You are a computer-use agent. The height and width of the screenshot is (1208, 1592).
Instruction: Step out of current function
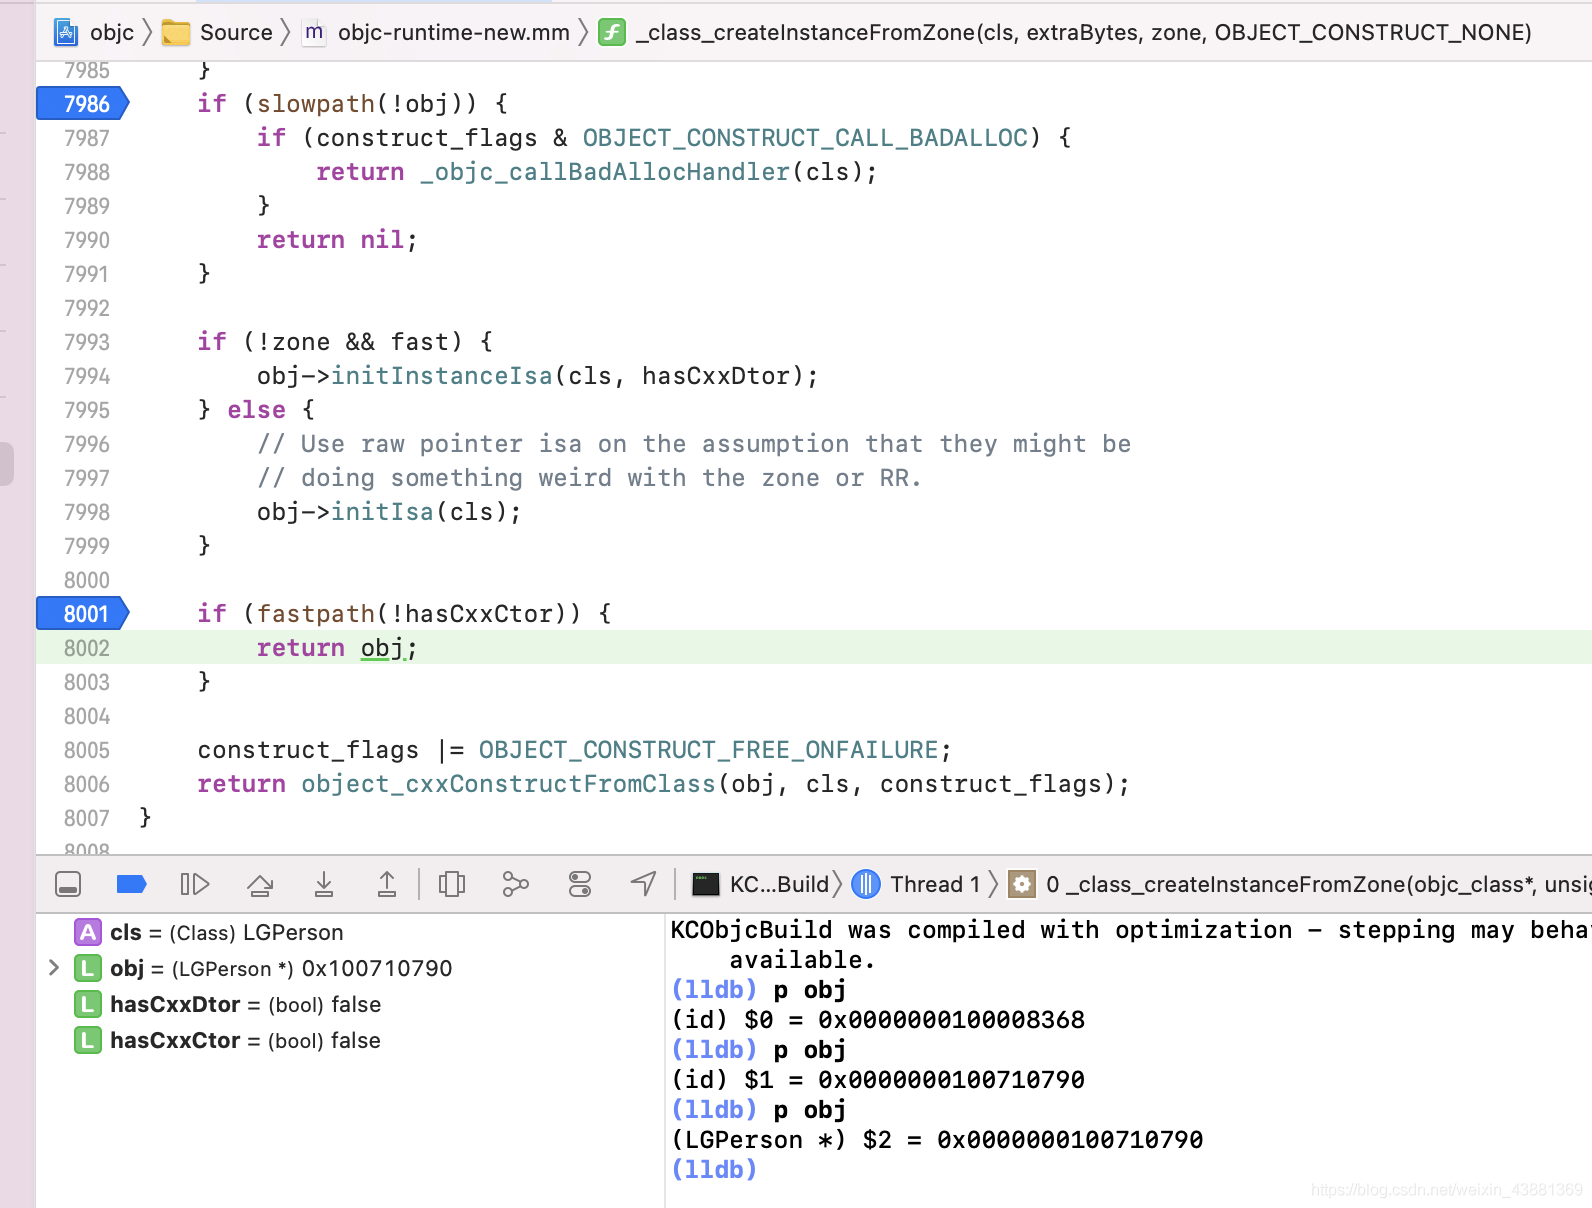[387, 884]
